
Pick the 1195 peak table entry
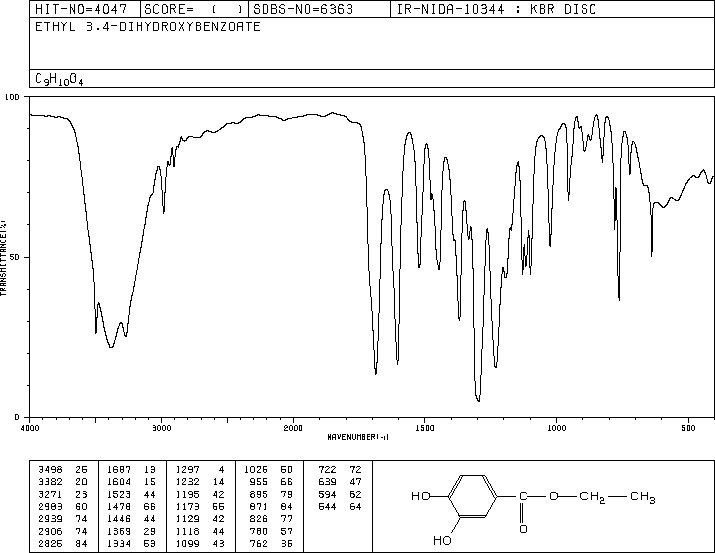click(x=188, y=494)
